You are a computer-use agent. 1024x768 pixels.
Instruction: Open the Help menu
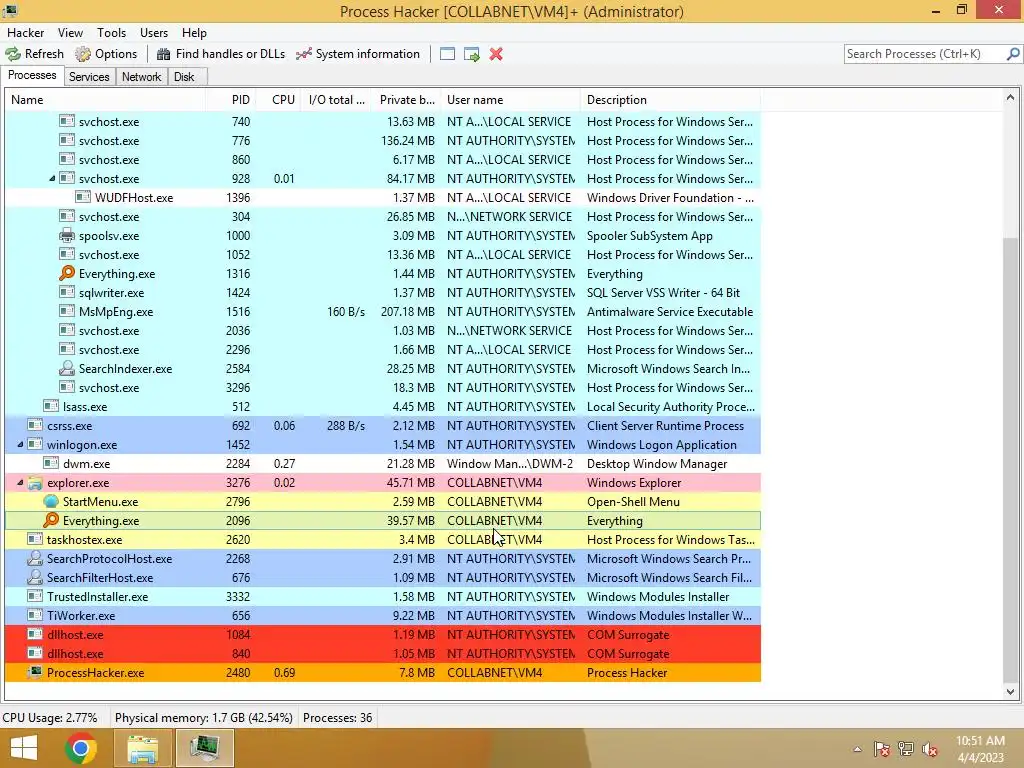[x=194, y=33]
